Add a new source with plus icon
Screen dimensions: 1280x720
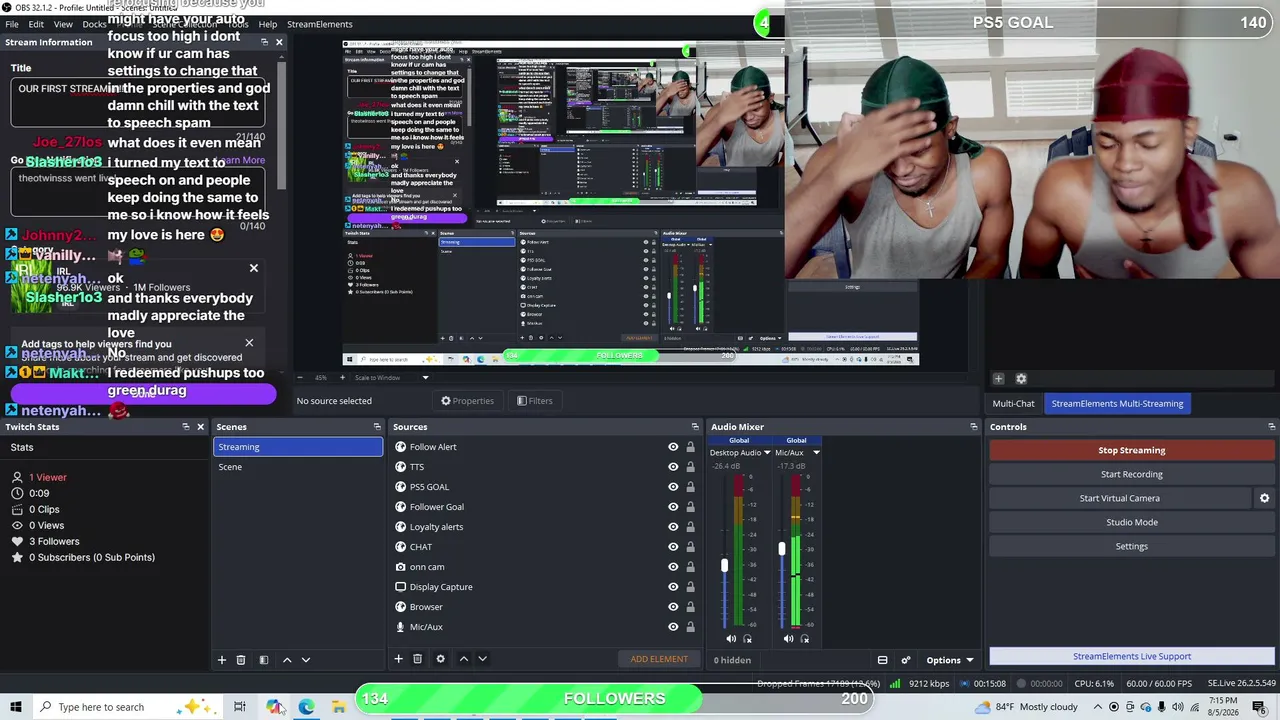pos(398,659)
